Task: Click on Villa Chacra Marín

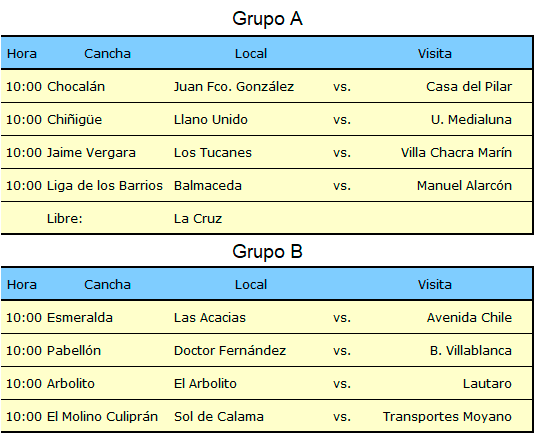Action: (x=456, y=153)
